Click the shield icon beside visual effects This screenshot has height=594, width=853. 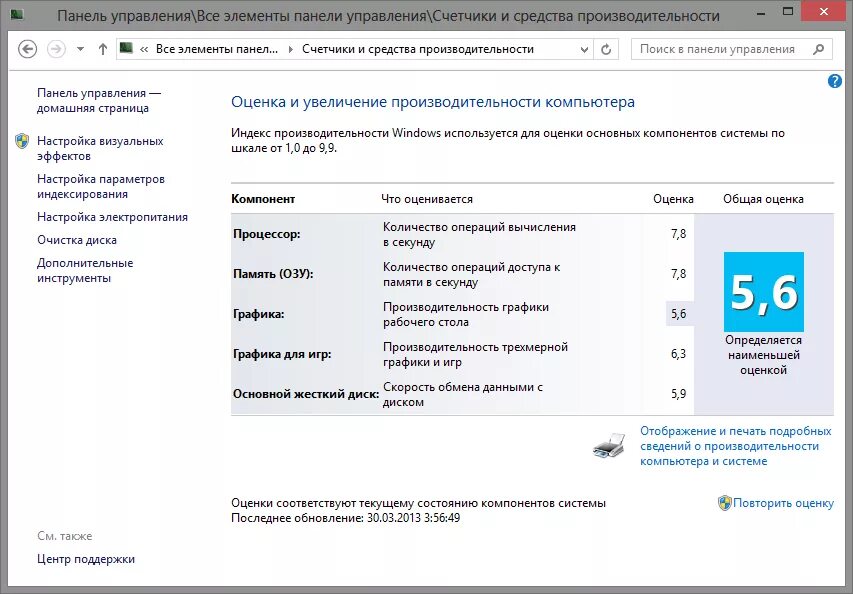pyautogui.click(x=22, y=141)
